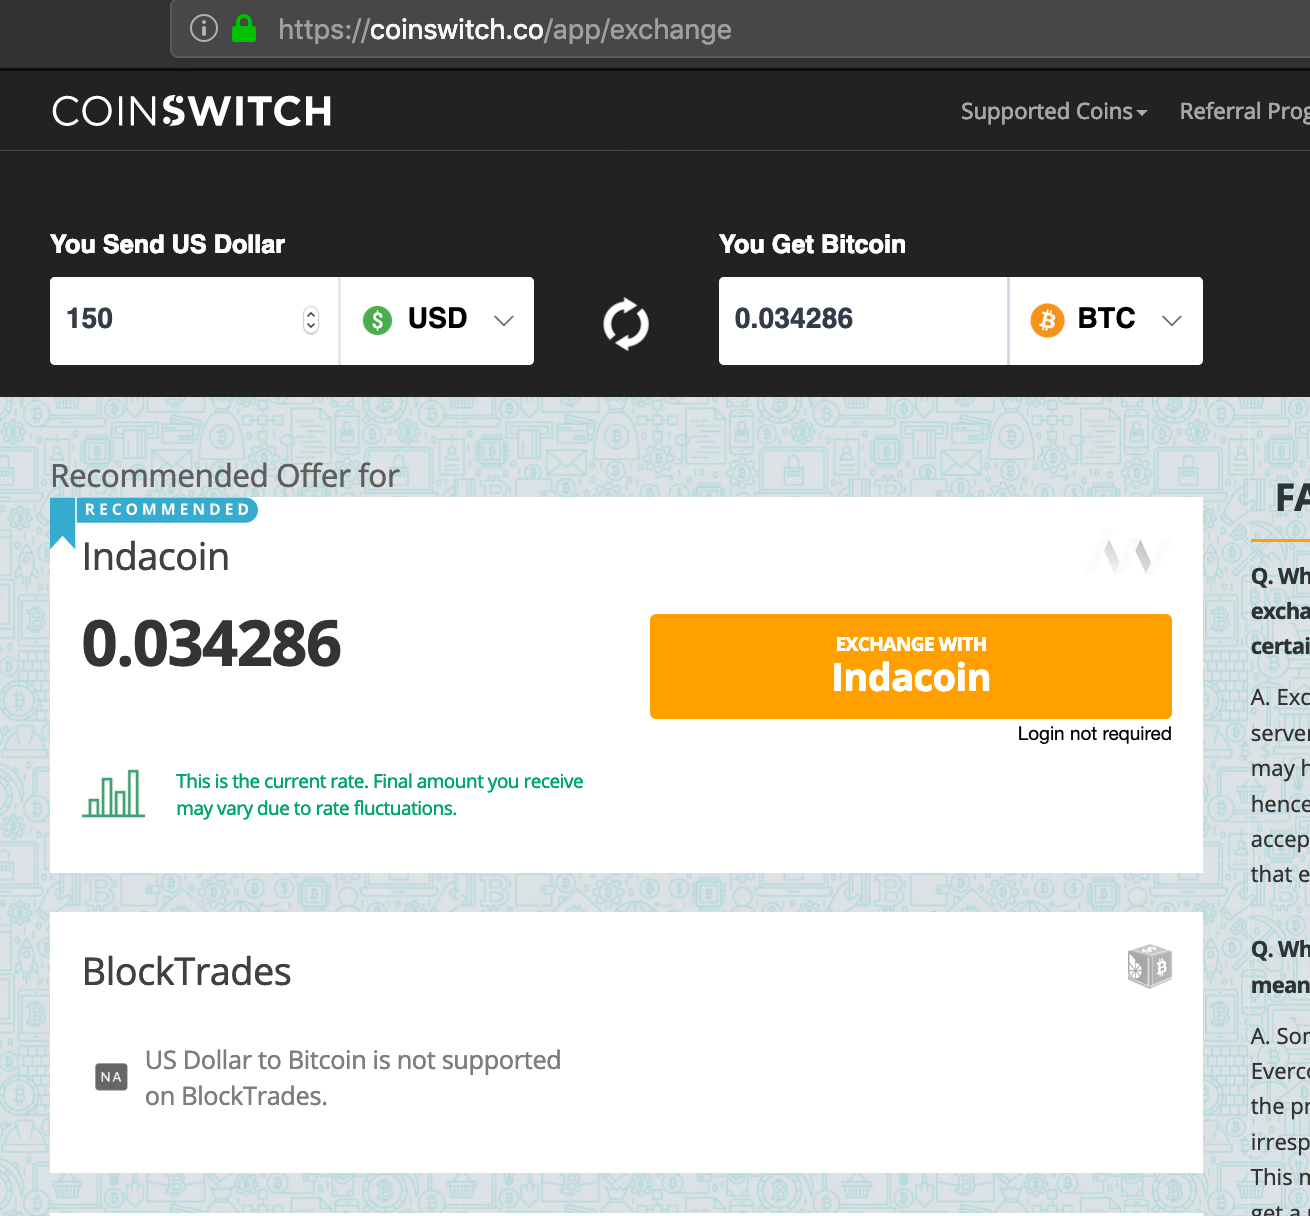This screenshot has width=1310, height=1216.
Task: Click the BlockTrades cube logo
Action: pyautogui.click(x=1149, y=966)
